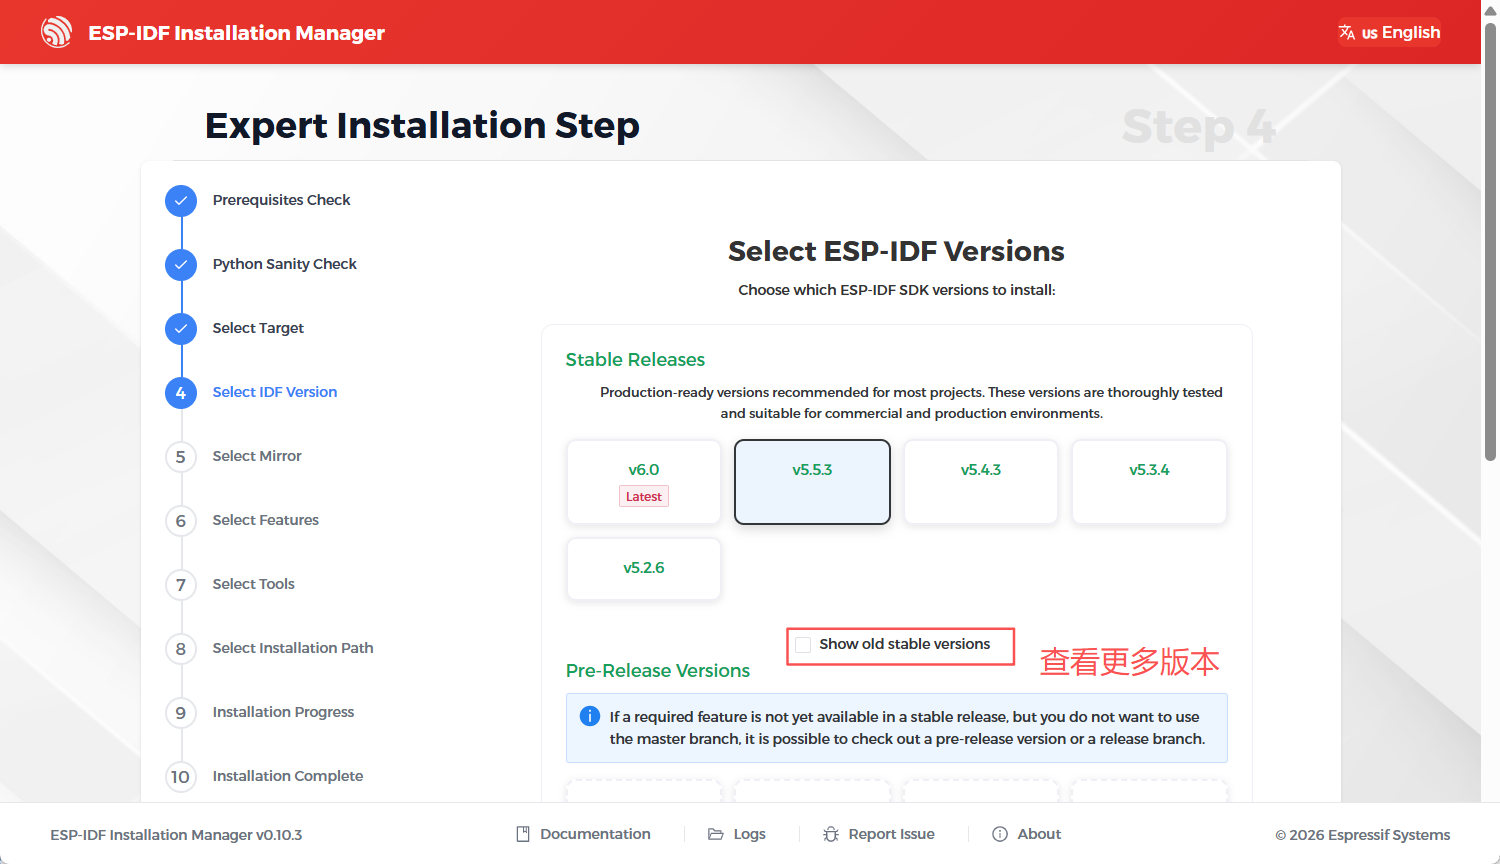Screen dimensions: 1500x864
Task: Click the "ESP-IDF Installation Manager v0.10.3" footer text
Action: tap(176, 835)
